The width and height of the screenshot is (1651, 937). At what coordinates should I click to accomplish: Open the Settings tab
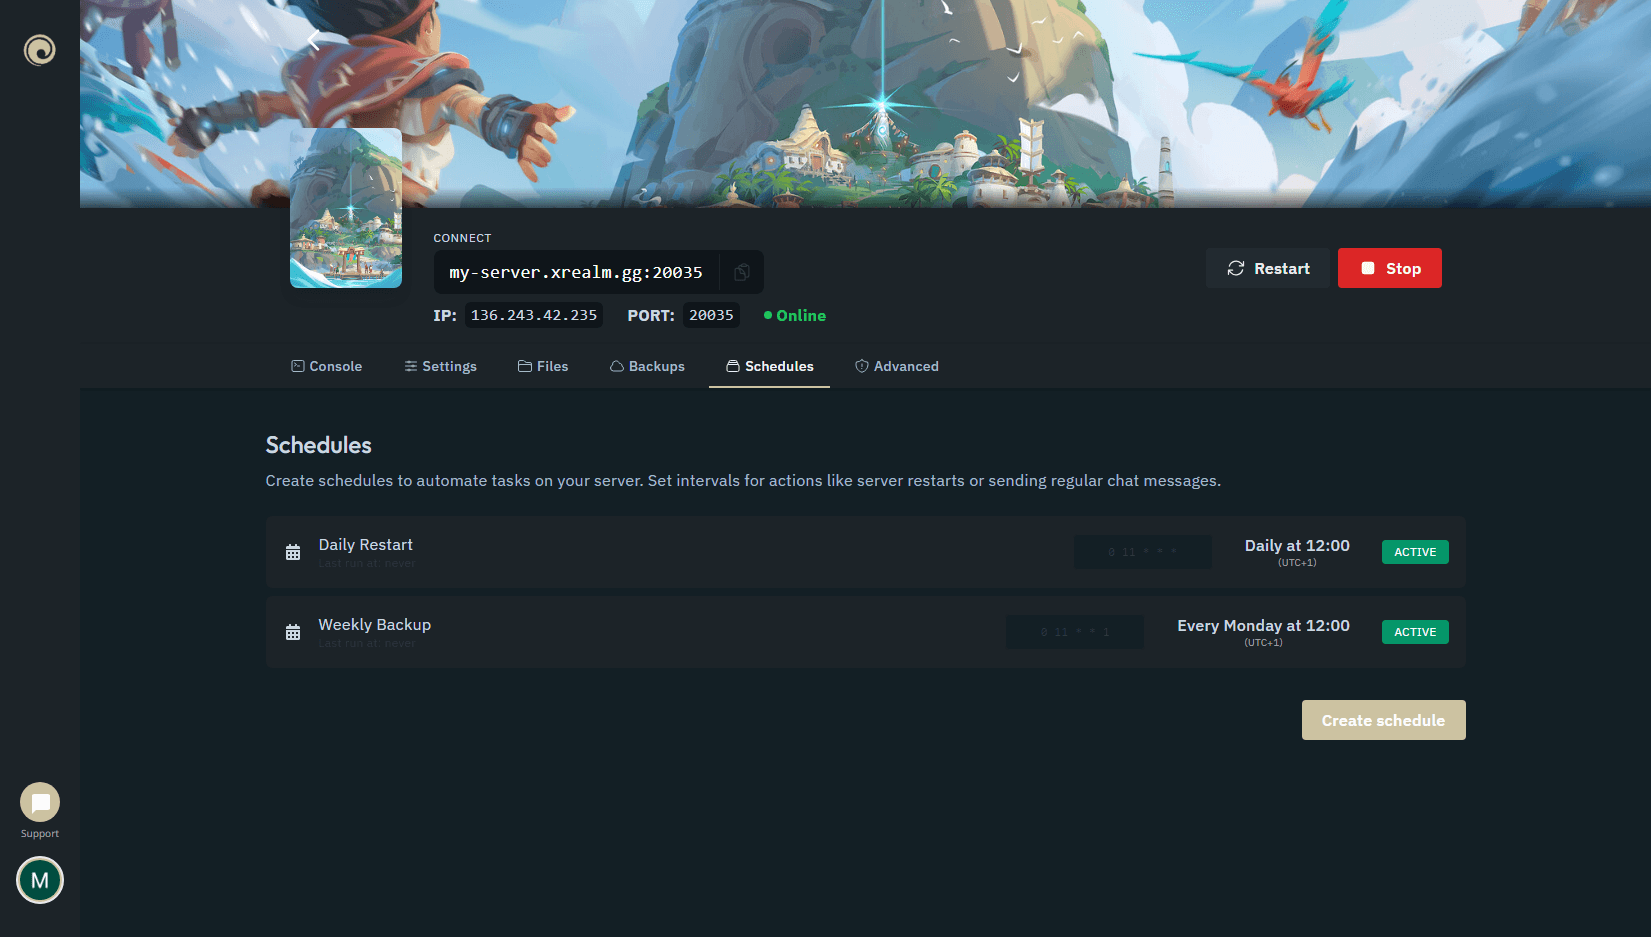pos(440,366)
